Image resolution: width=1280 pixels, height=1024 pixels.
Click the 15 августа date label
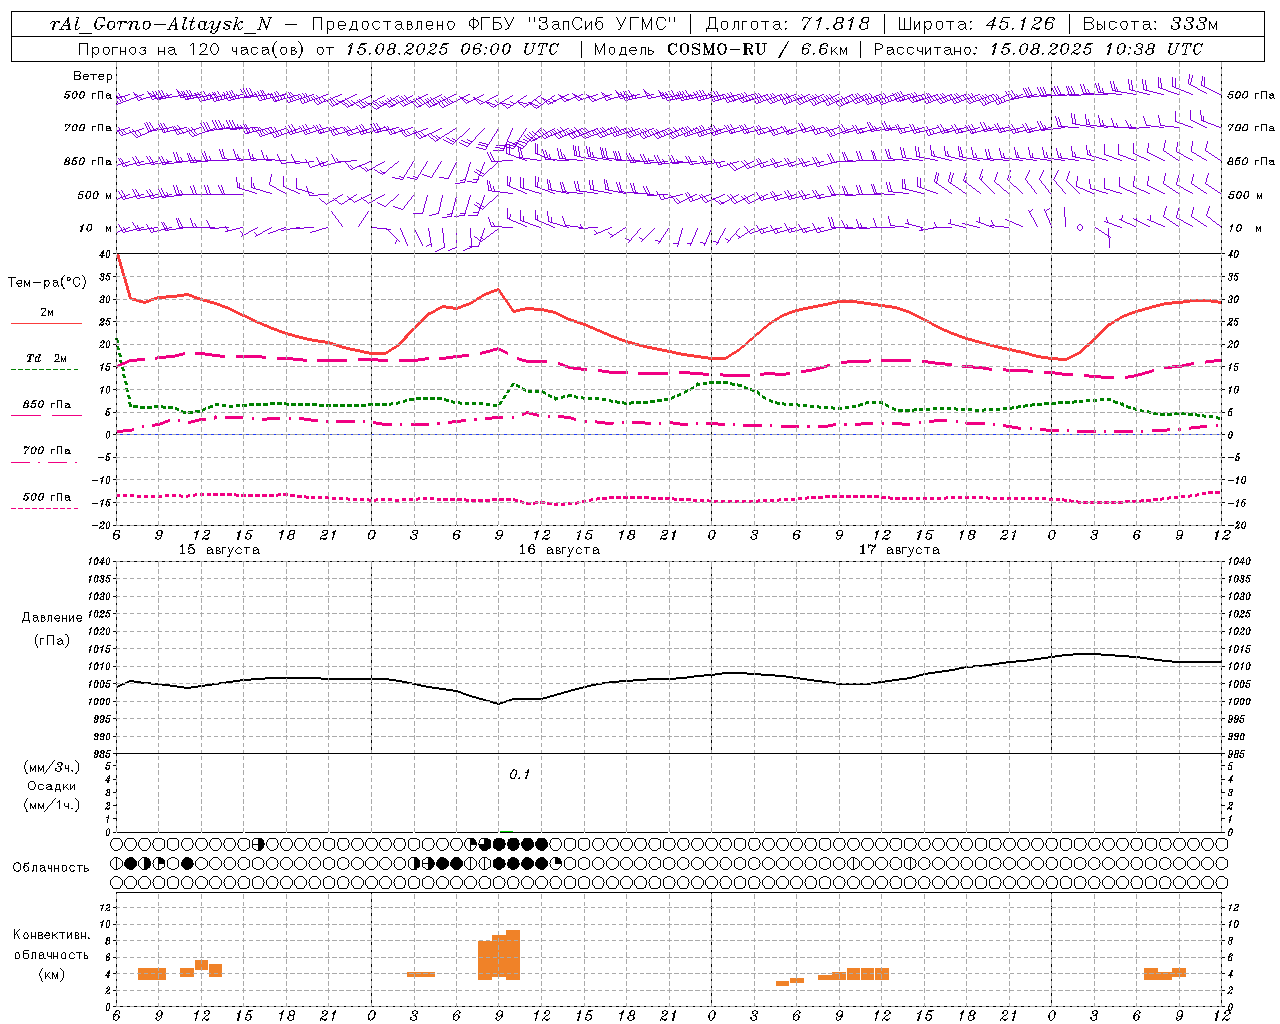point(219,550)
